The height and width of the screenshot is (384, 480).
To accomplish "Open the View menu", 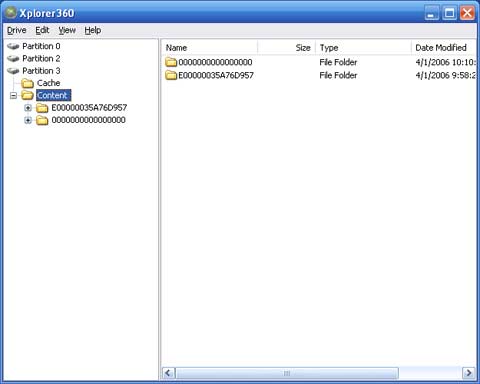I will [67, 30].
